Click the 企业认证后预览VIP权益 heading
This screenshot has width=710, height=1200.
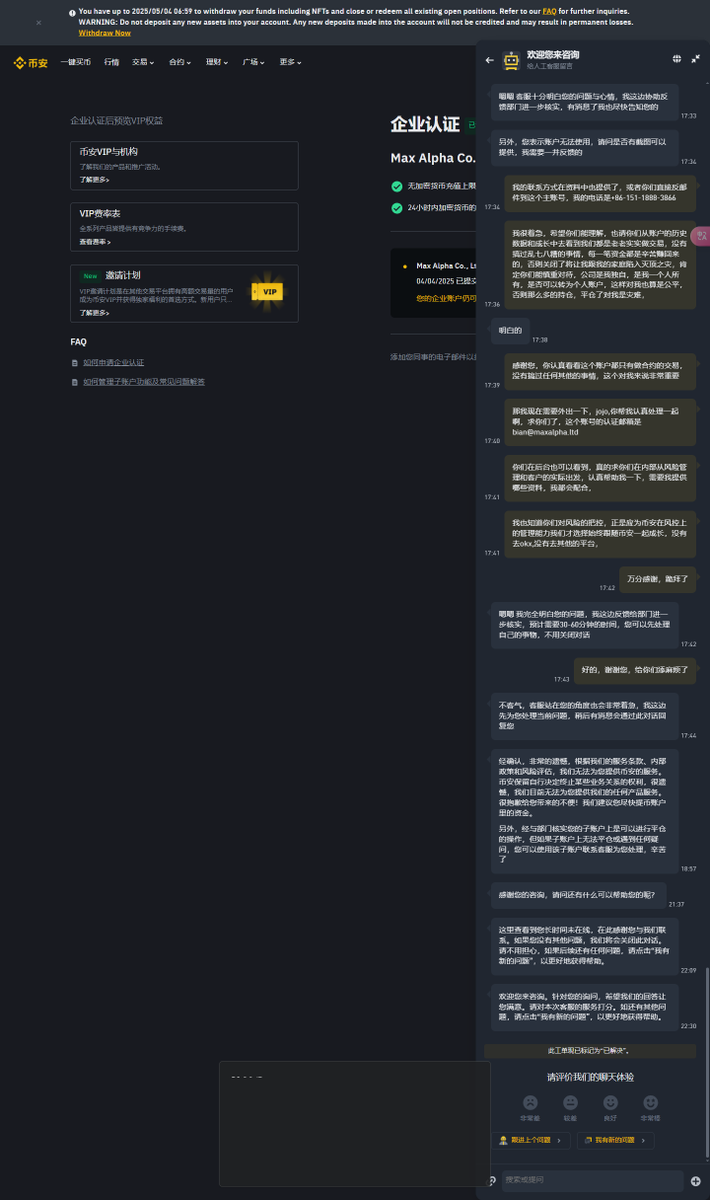[x=116, y=120]
